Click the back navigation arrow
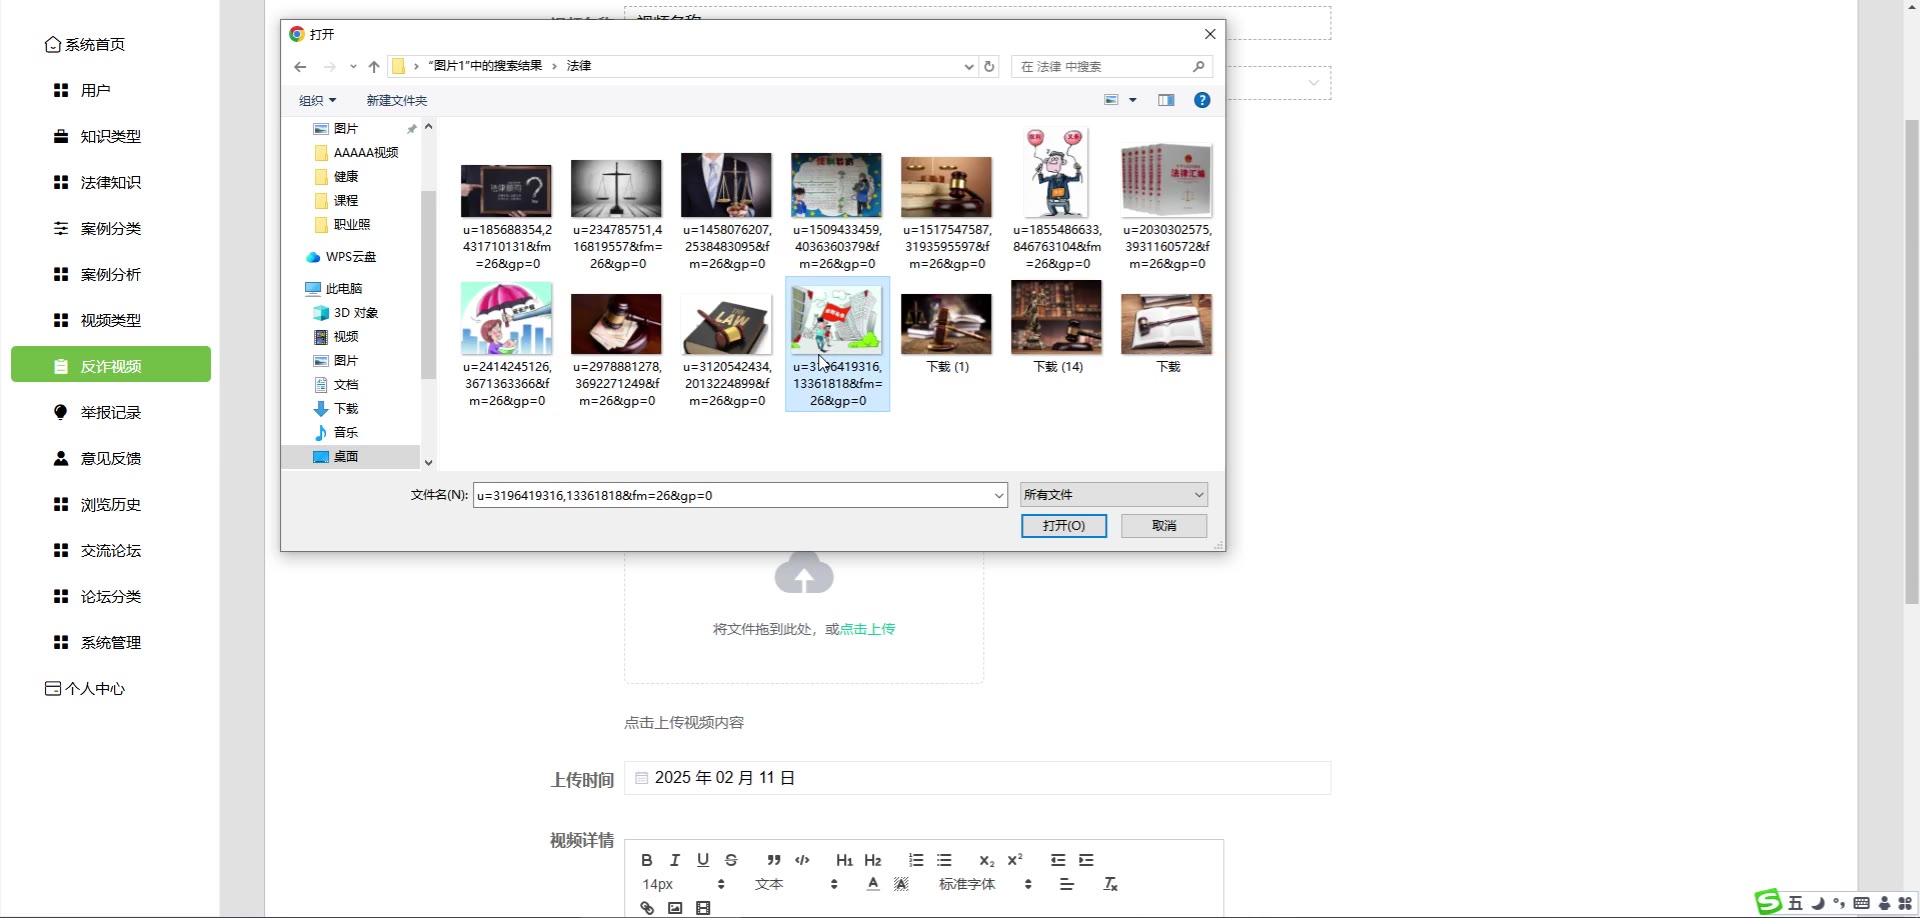Image resolution: width=1920 pixels, height=918 pixels. pyautogui.click(x=300, y=67)
